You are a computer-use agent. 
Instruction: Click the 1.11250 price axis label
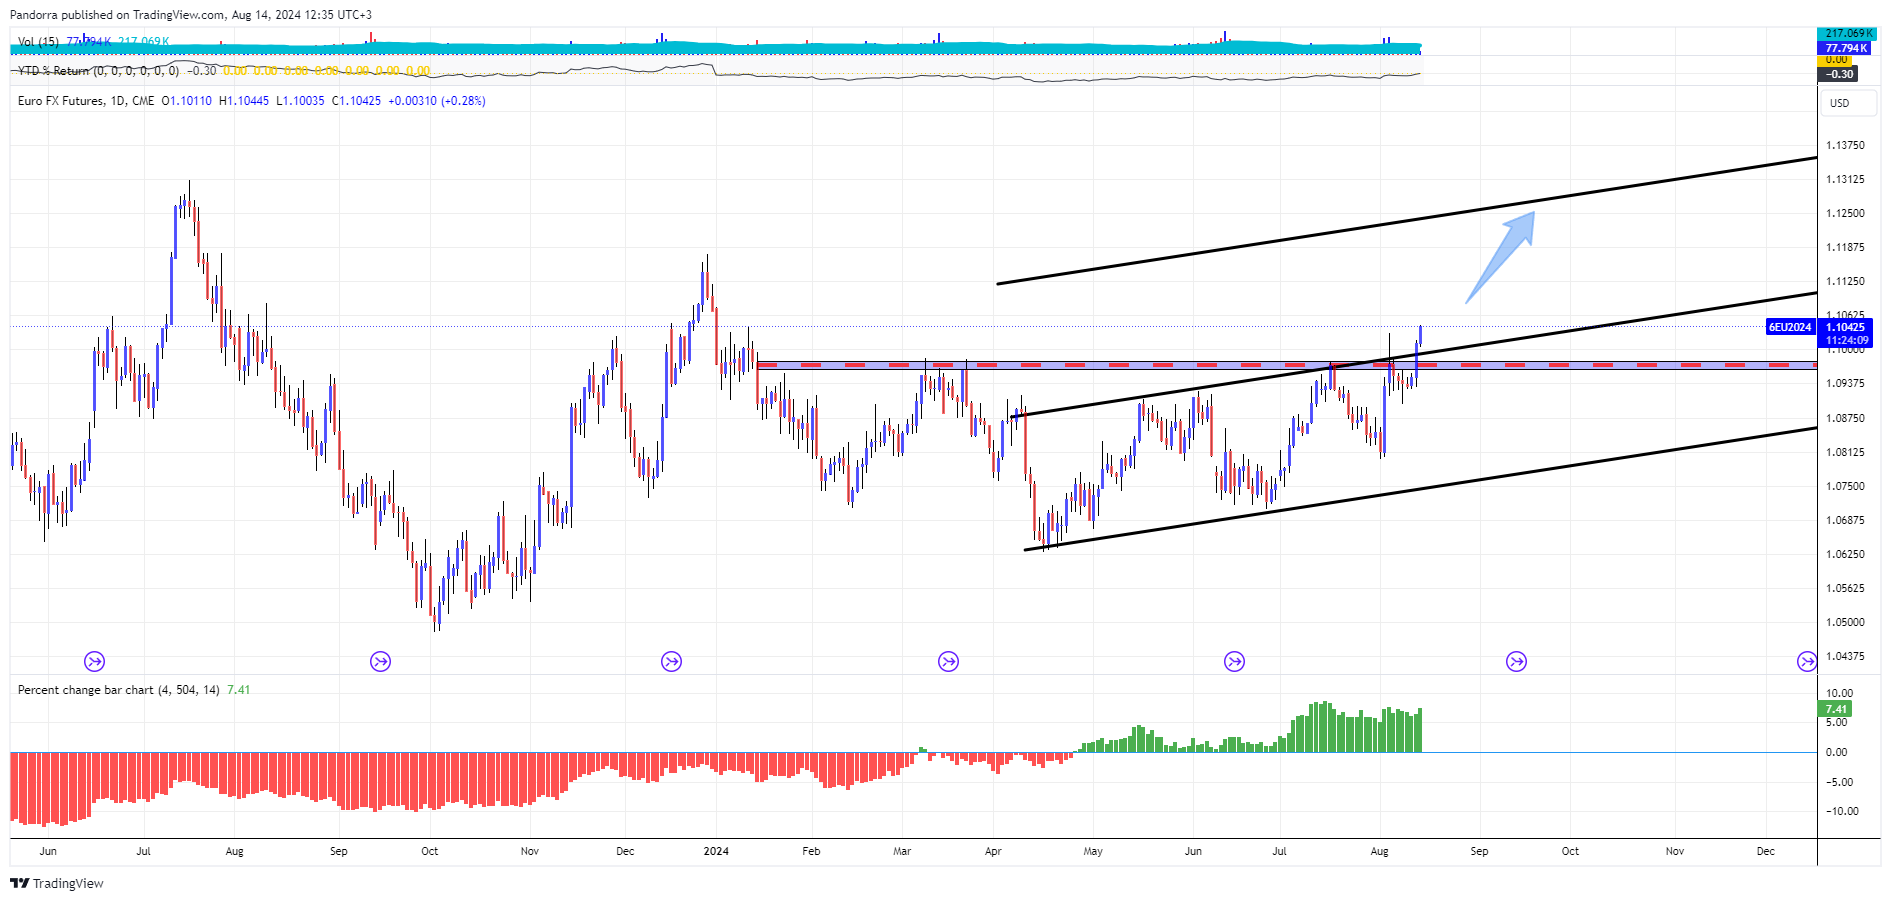point(1845,281)
